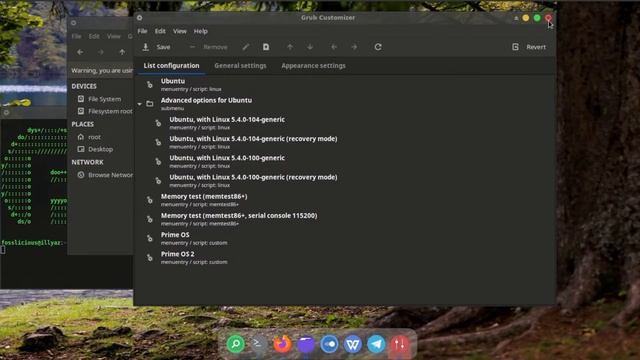The height and width of the screenshot is (360, 640).
Task: Click the green maximize button of Grub Customizer
Action: click(x=537, y=18)
